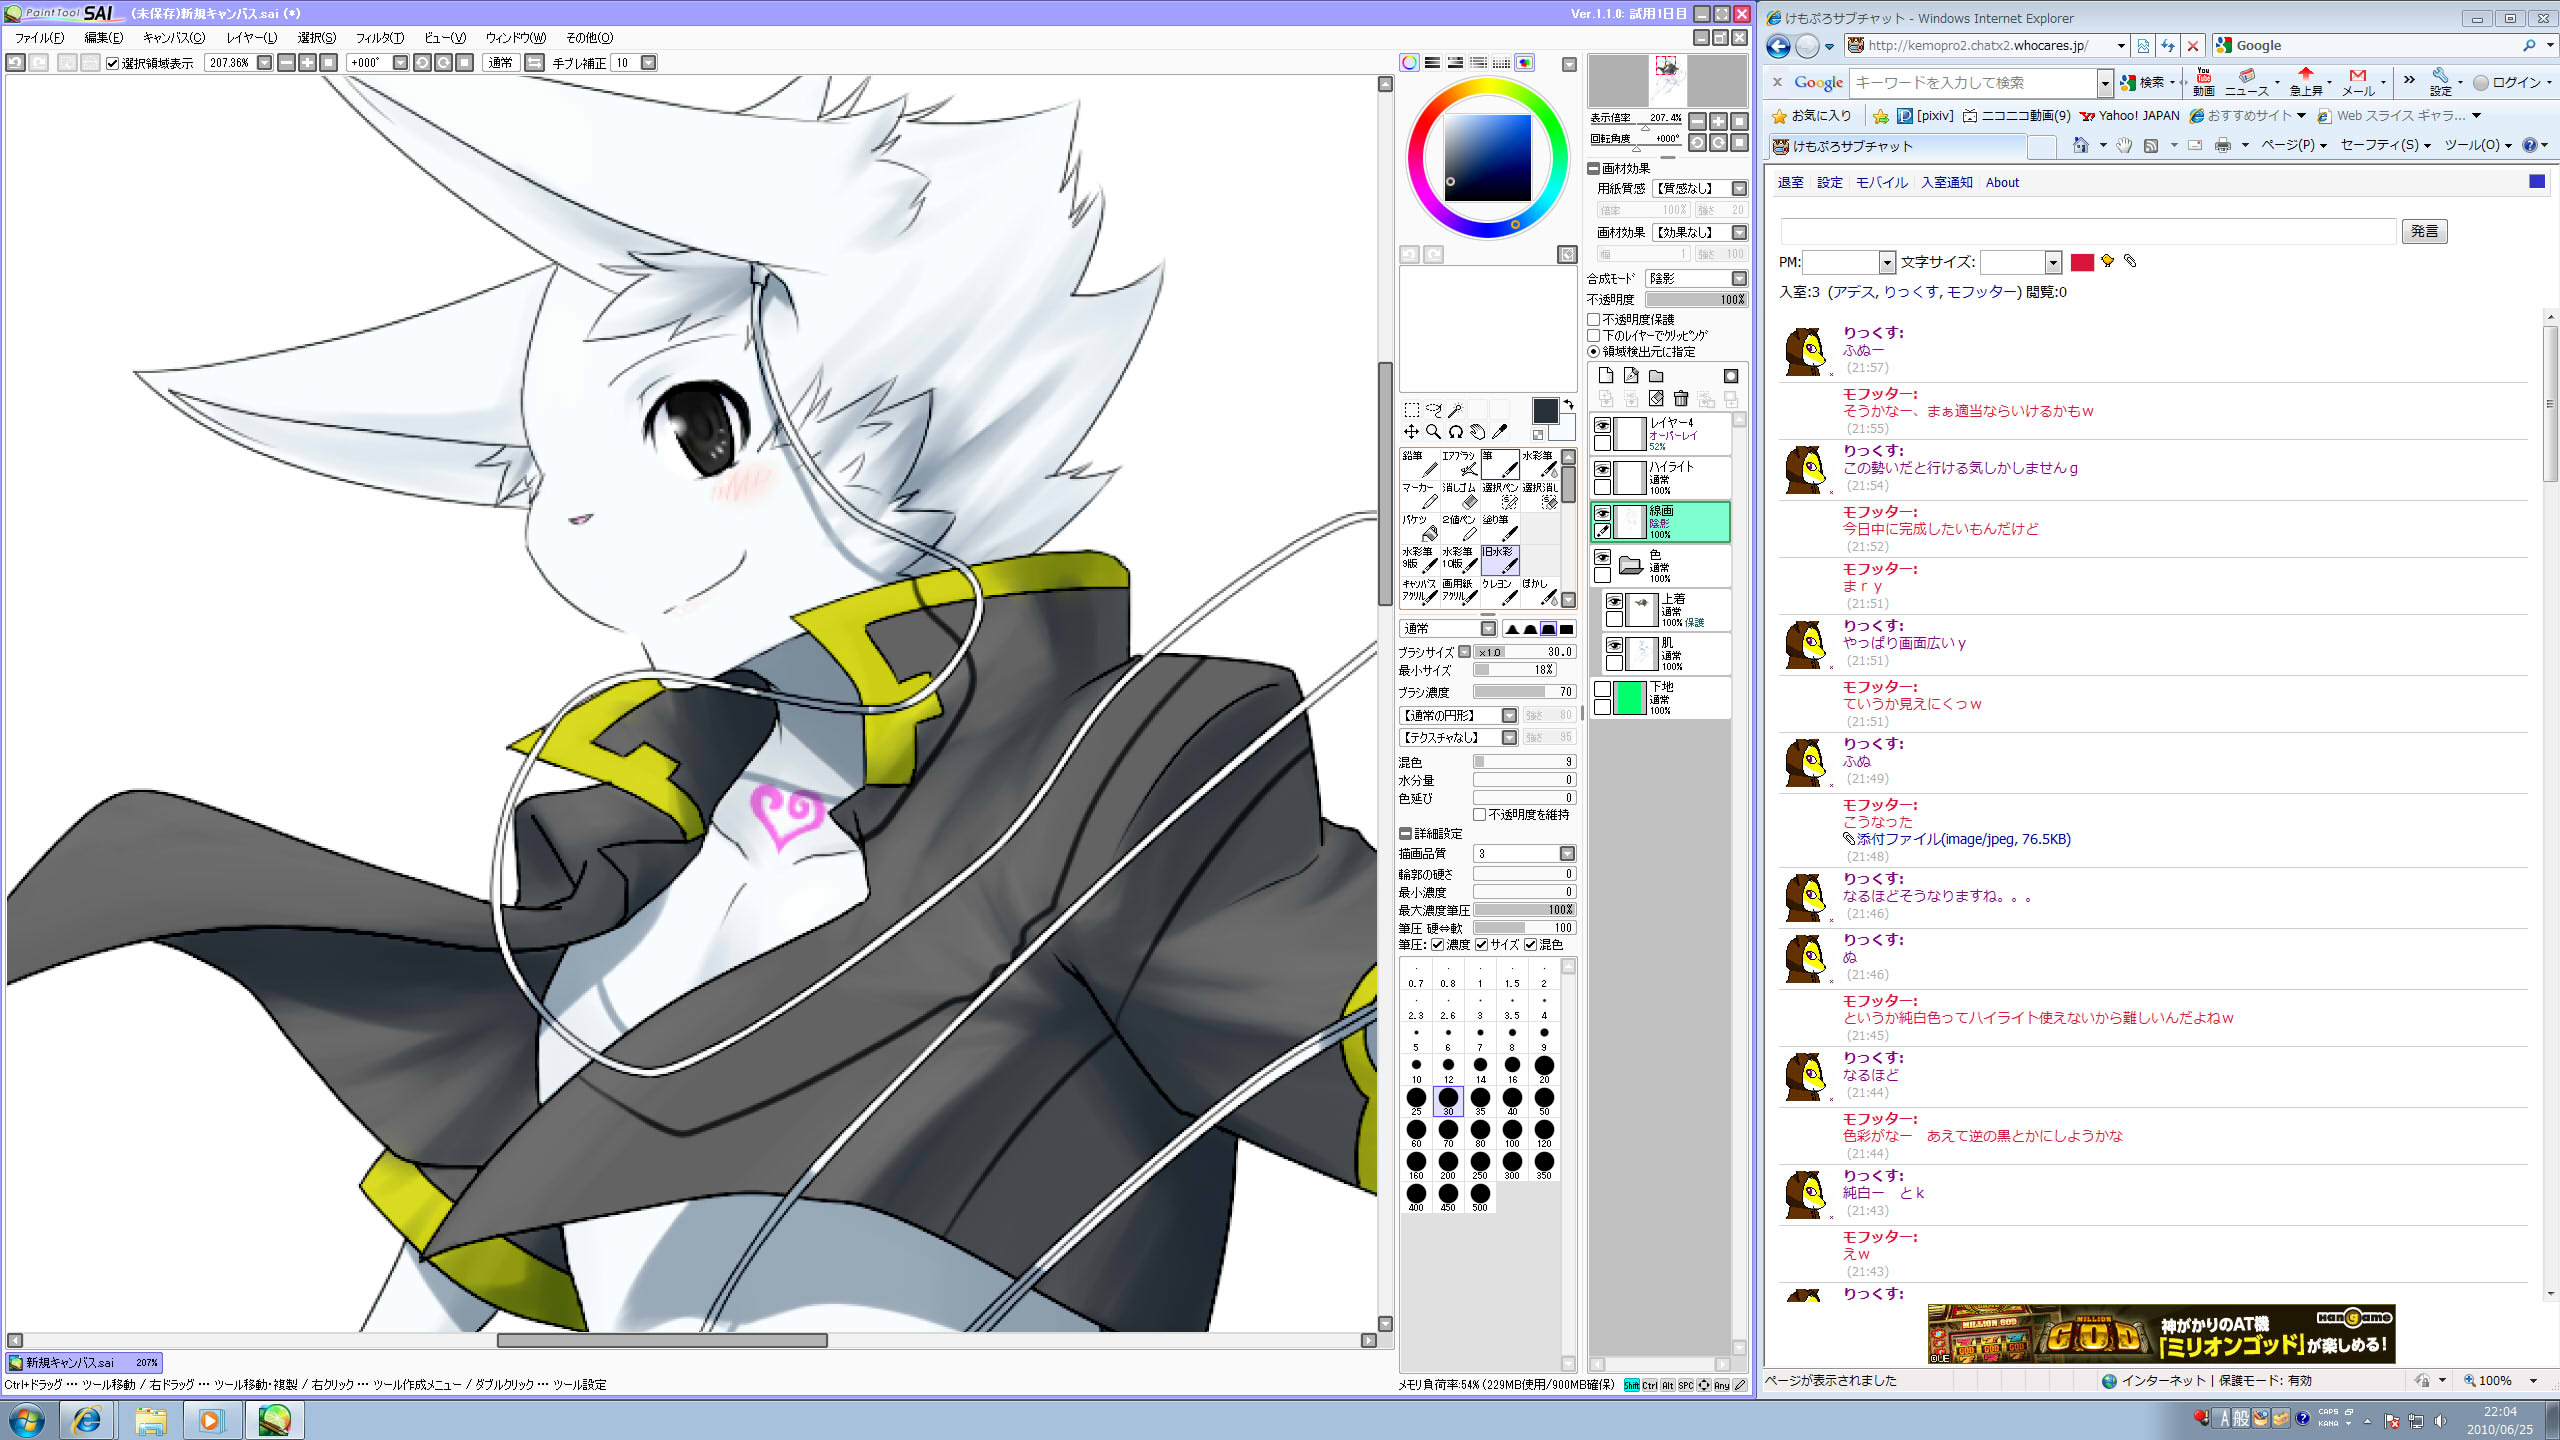Flip the canvas view horizontally in top toolbar
Image resolution: width=2560 pixels, height=1440 pixels.
click(535, 63)
